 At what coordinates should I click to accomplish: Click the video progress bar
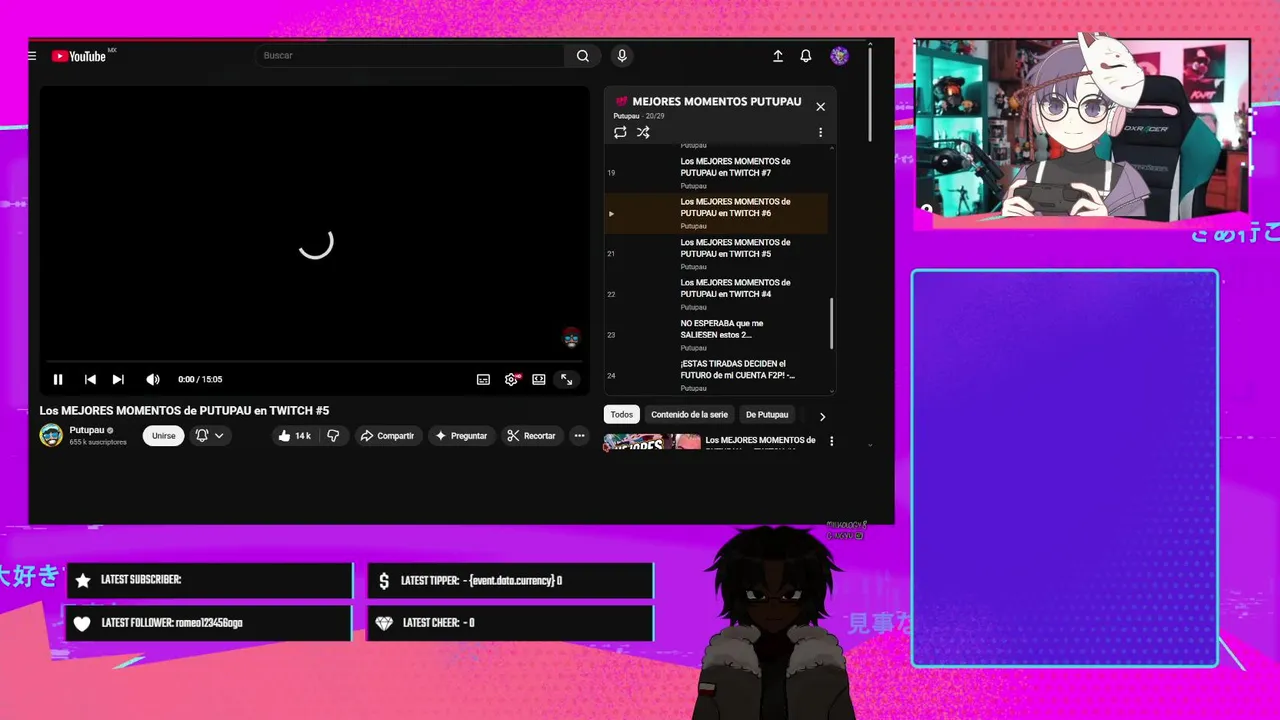(314, 361)
